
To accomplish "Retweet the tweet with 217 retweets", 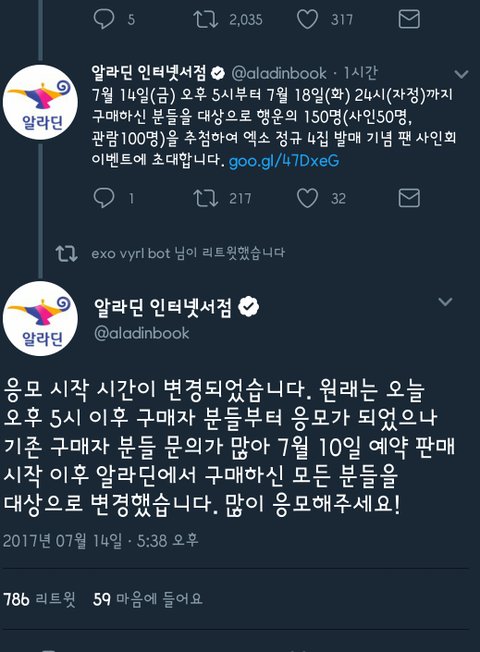I will click(205, 198).
